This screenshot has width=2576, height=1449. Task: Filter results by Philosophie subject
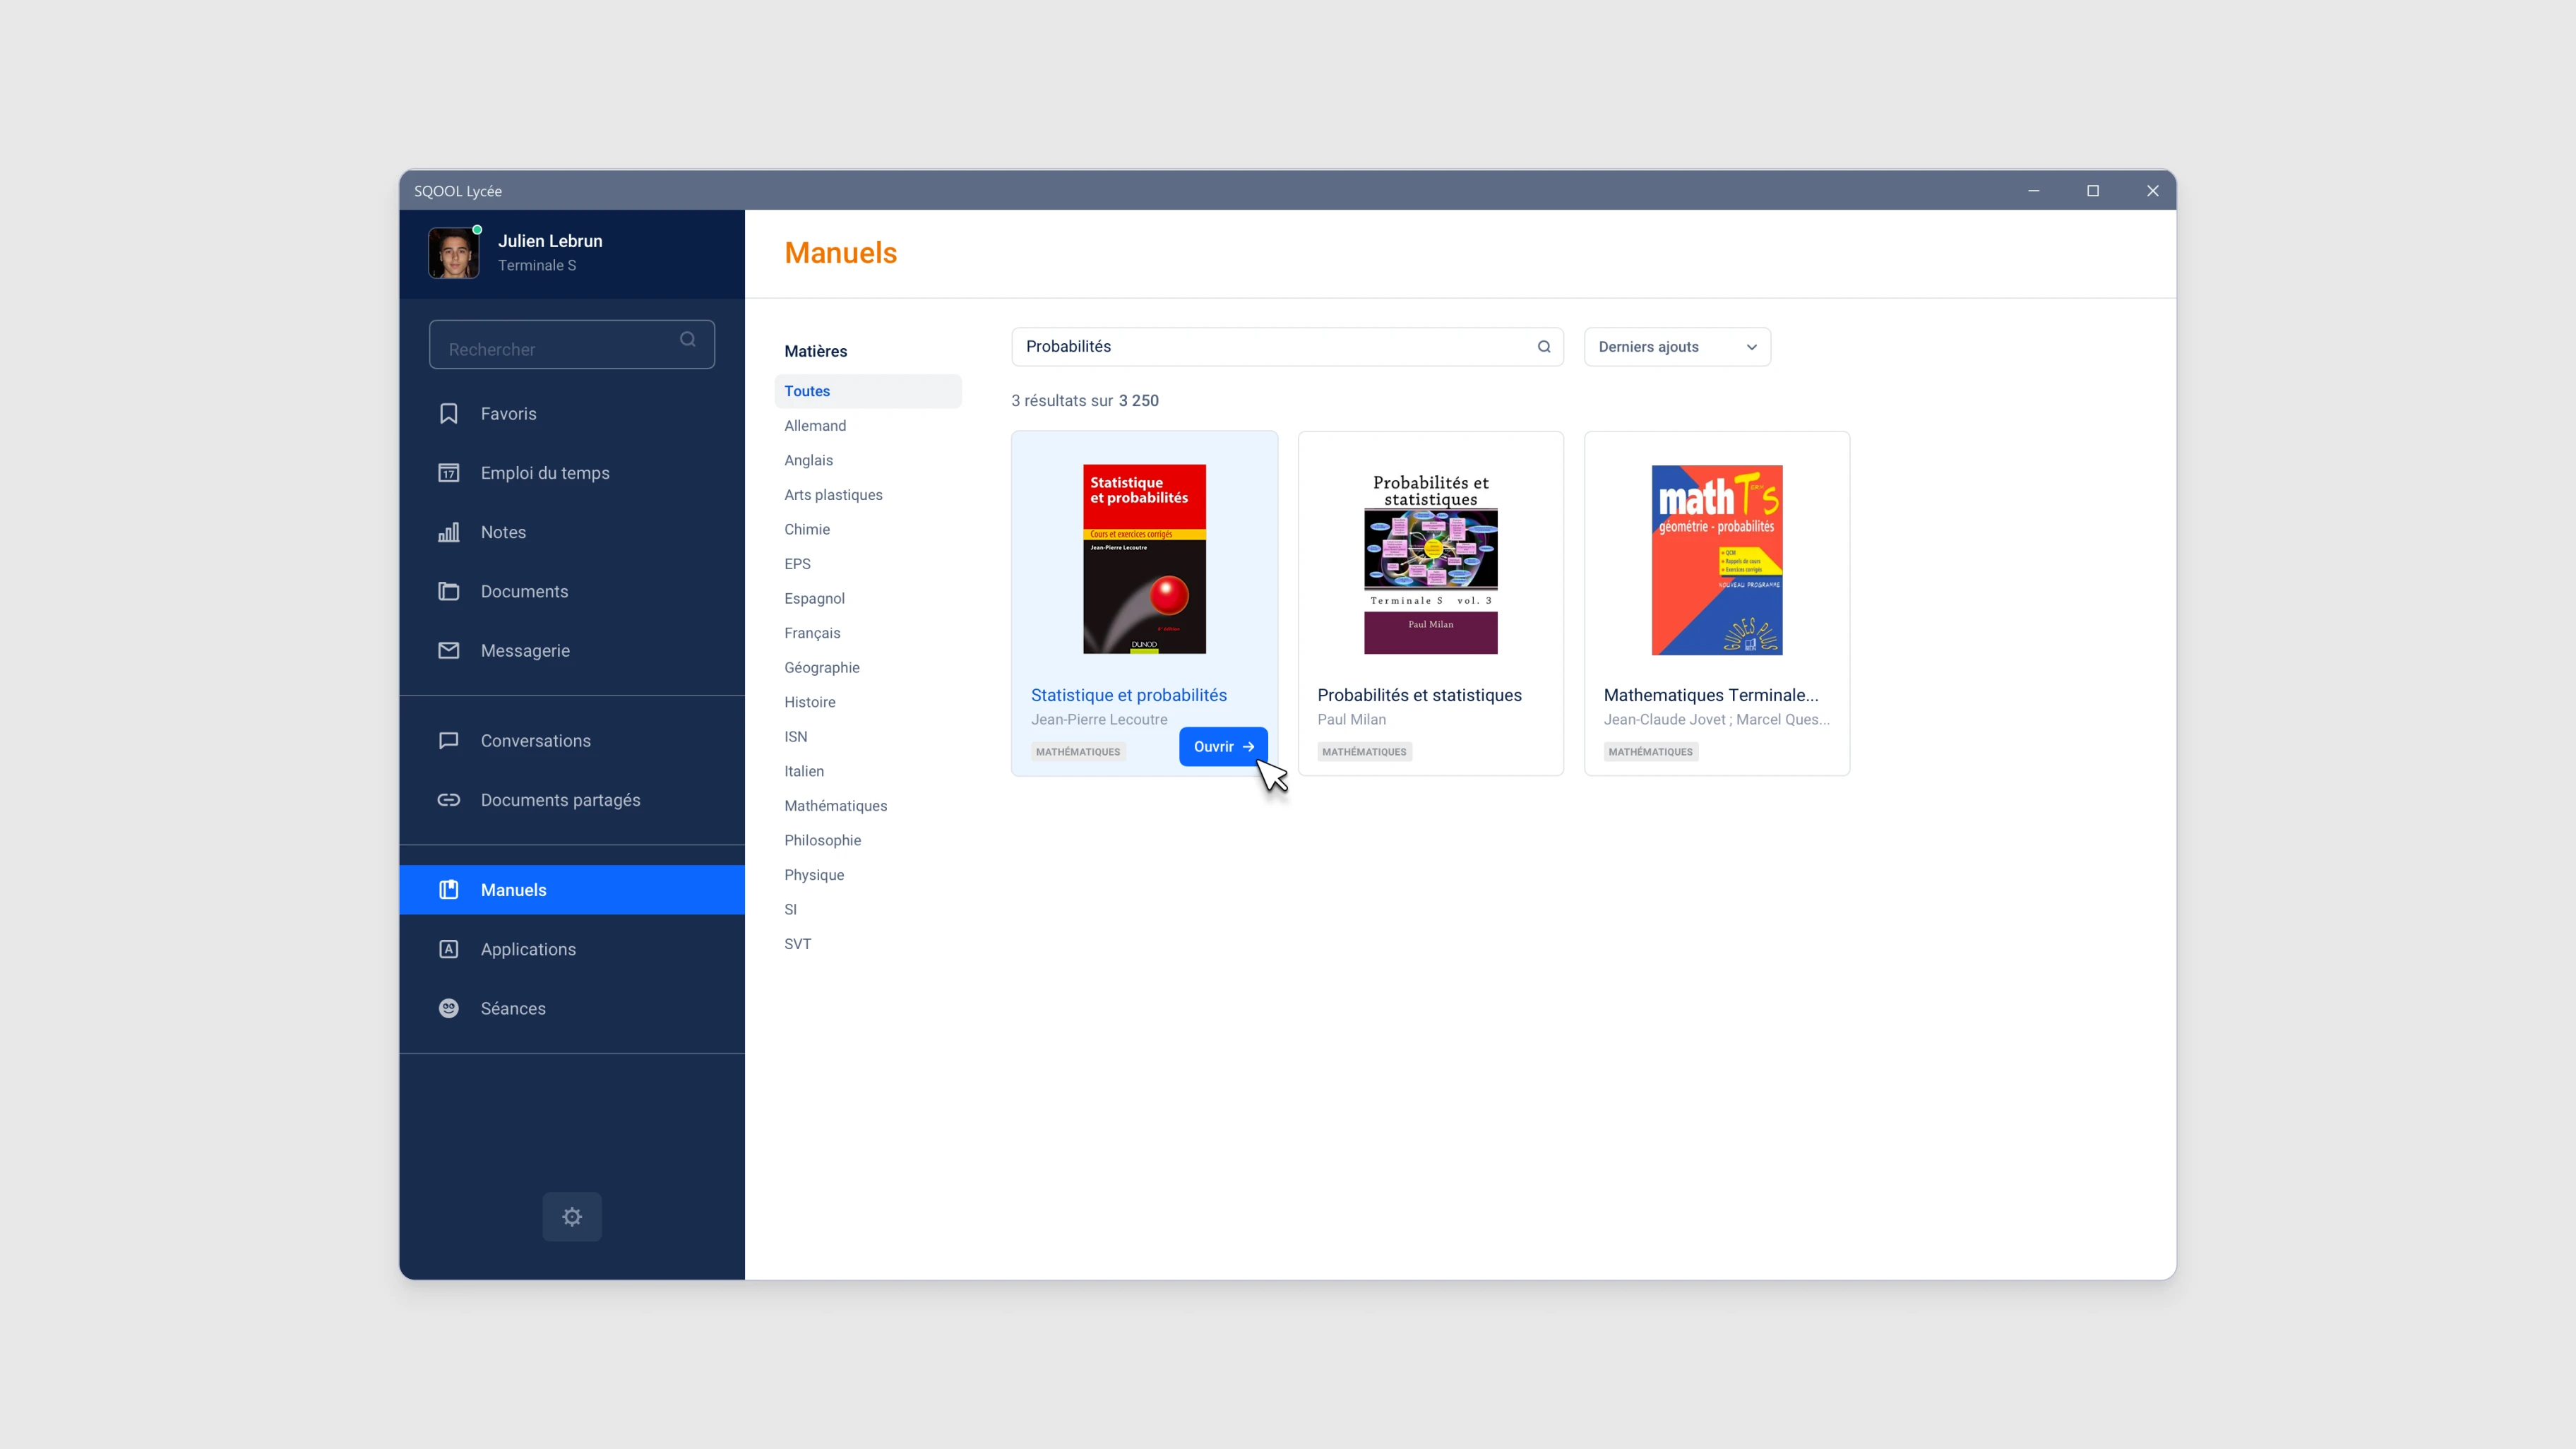822,840
